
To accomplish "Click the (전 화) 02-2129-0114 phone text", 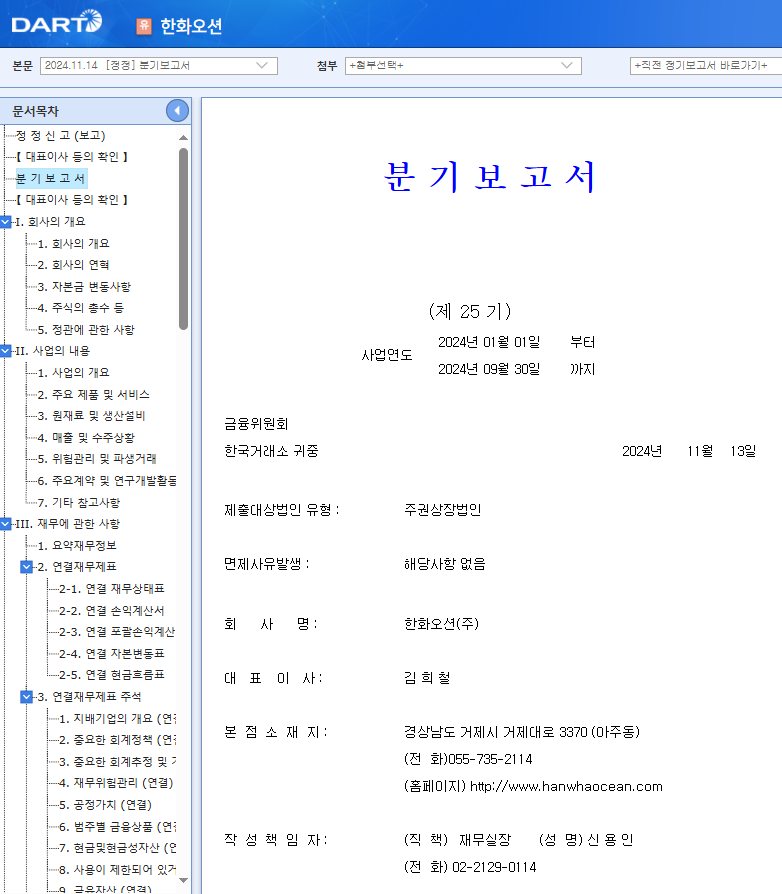I will click(x=470, y=867).
